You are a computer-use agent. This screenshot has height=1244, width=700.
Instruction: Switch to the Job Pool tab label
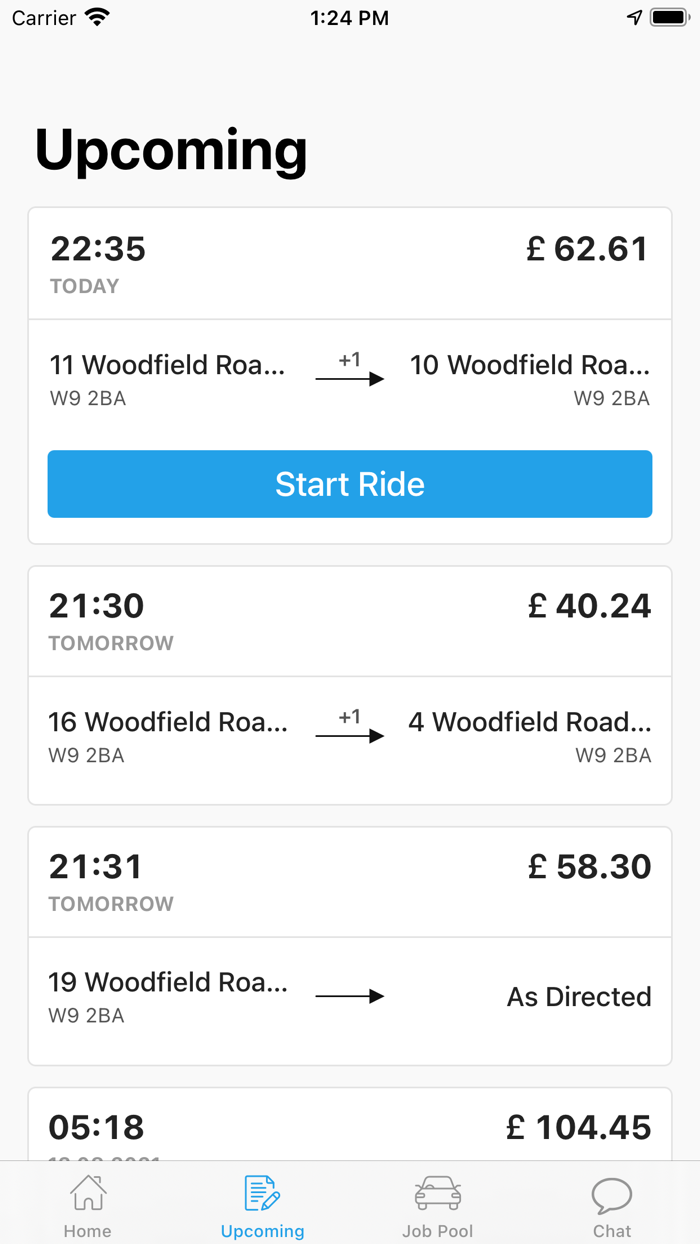click(438, 1231)
